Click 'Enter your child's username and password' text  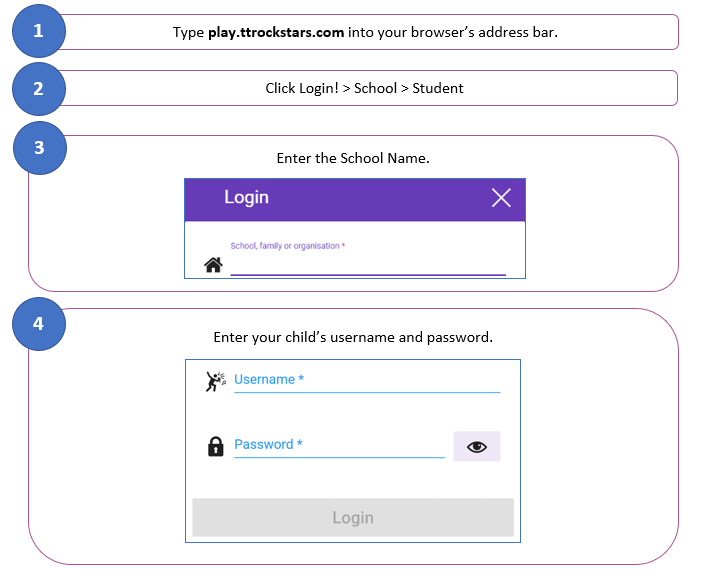coord(353,337)
